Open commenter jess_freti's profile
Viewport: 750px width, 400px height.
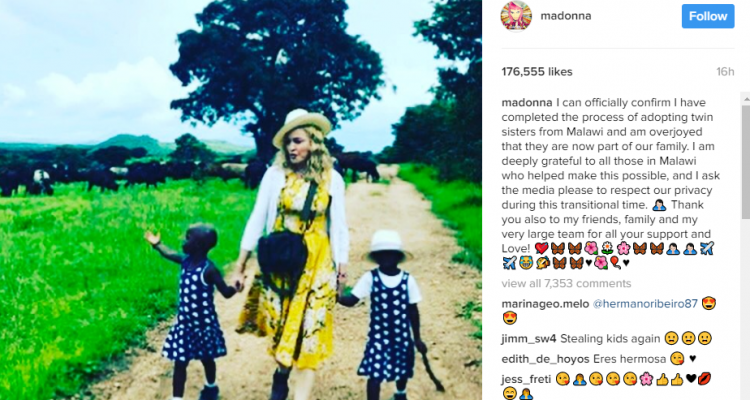tap(526, 379)
